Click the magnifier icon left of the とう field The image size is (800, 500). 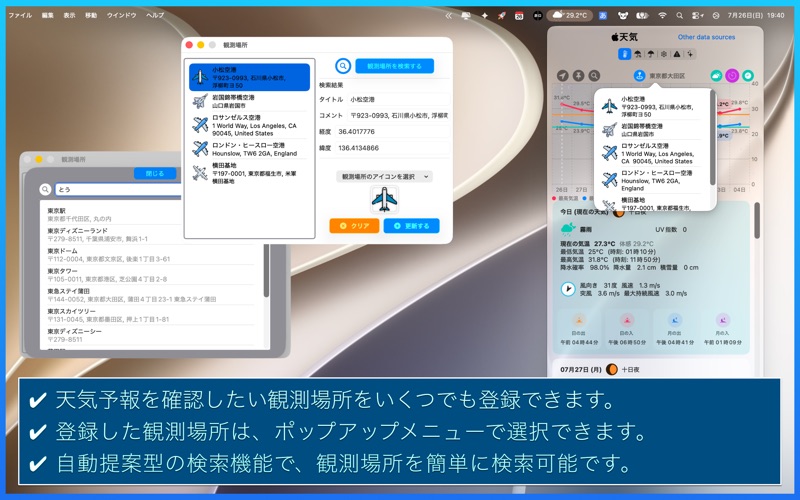pos(45,189)
